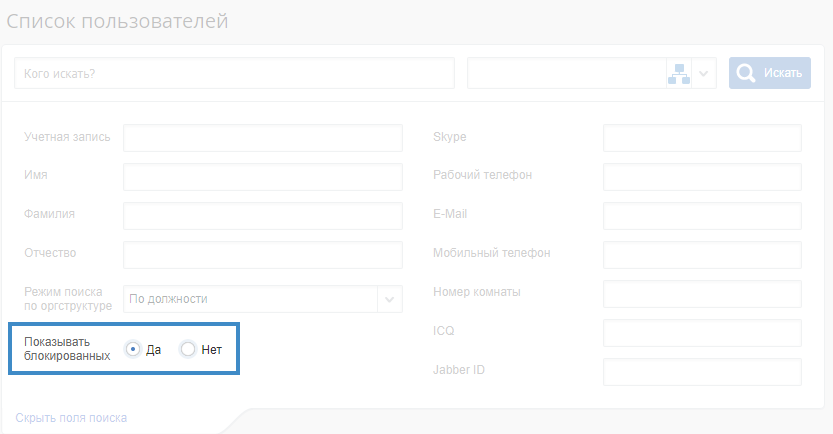Select 'Да' for showing blocked users

coord(133,349)
